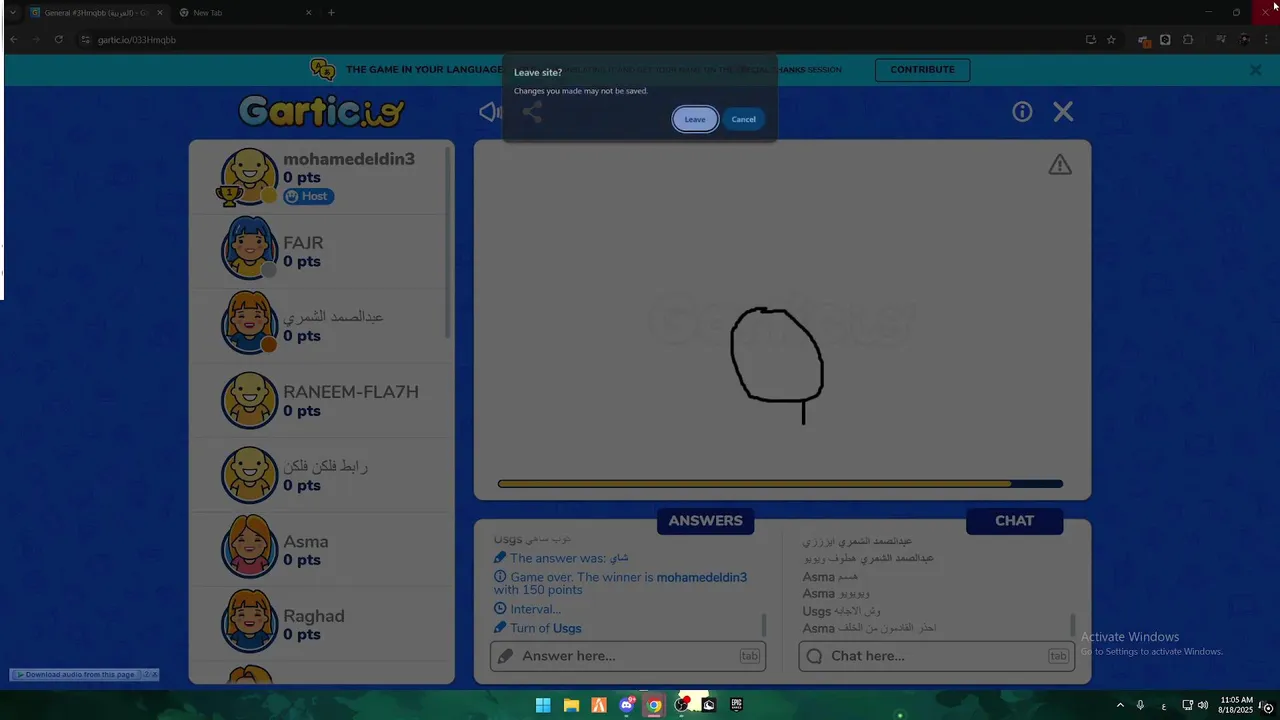Open the browser extensions puzzle icon
1280x720 pixels.
tap(1188, 40)
